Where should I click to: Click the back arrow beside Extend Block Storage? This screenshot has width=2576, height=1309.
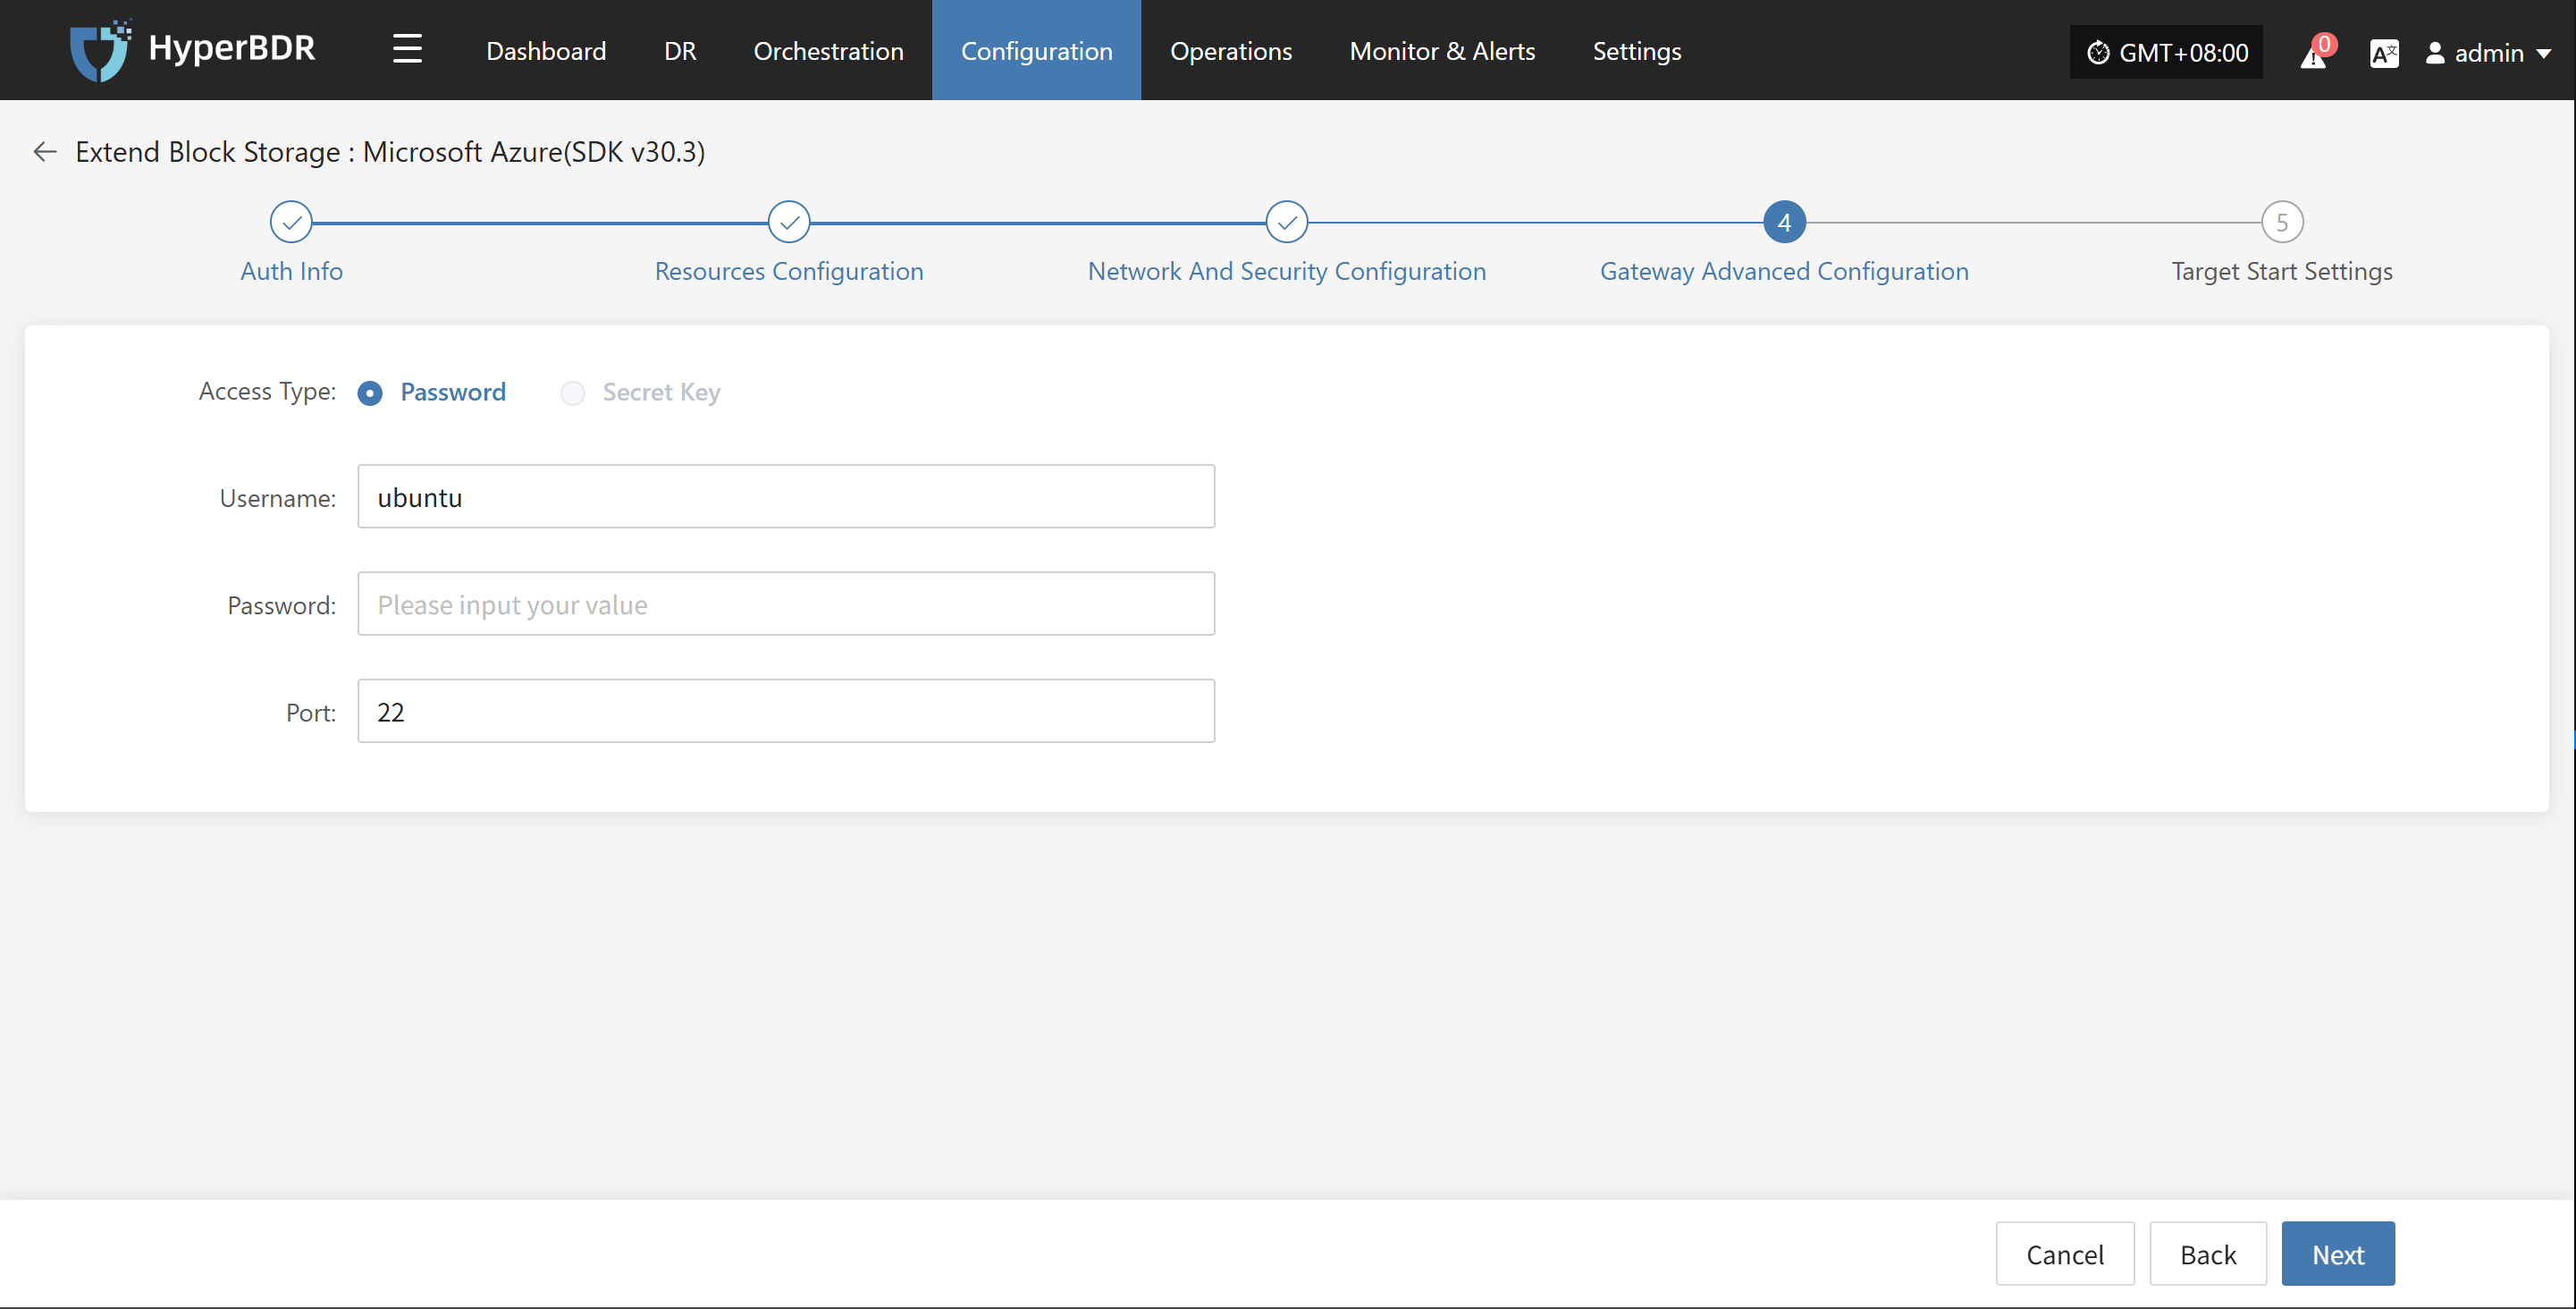coord(45,152)
